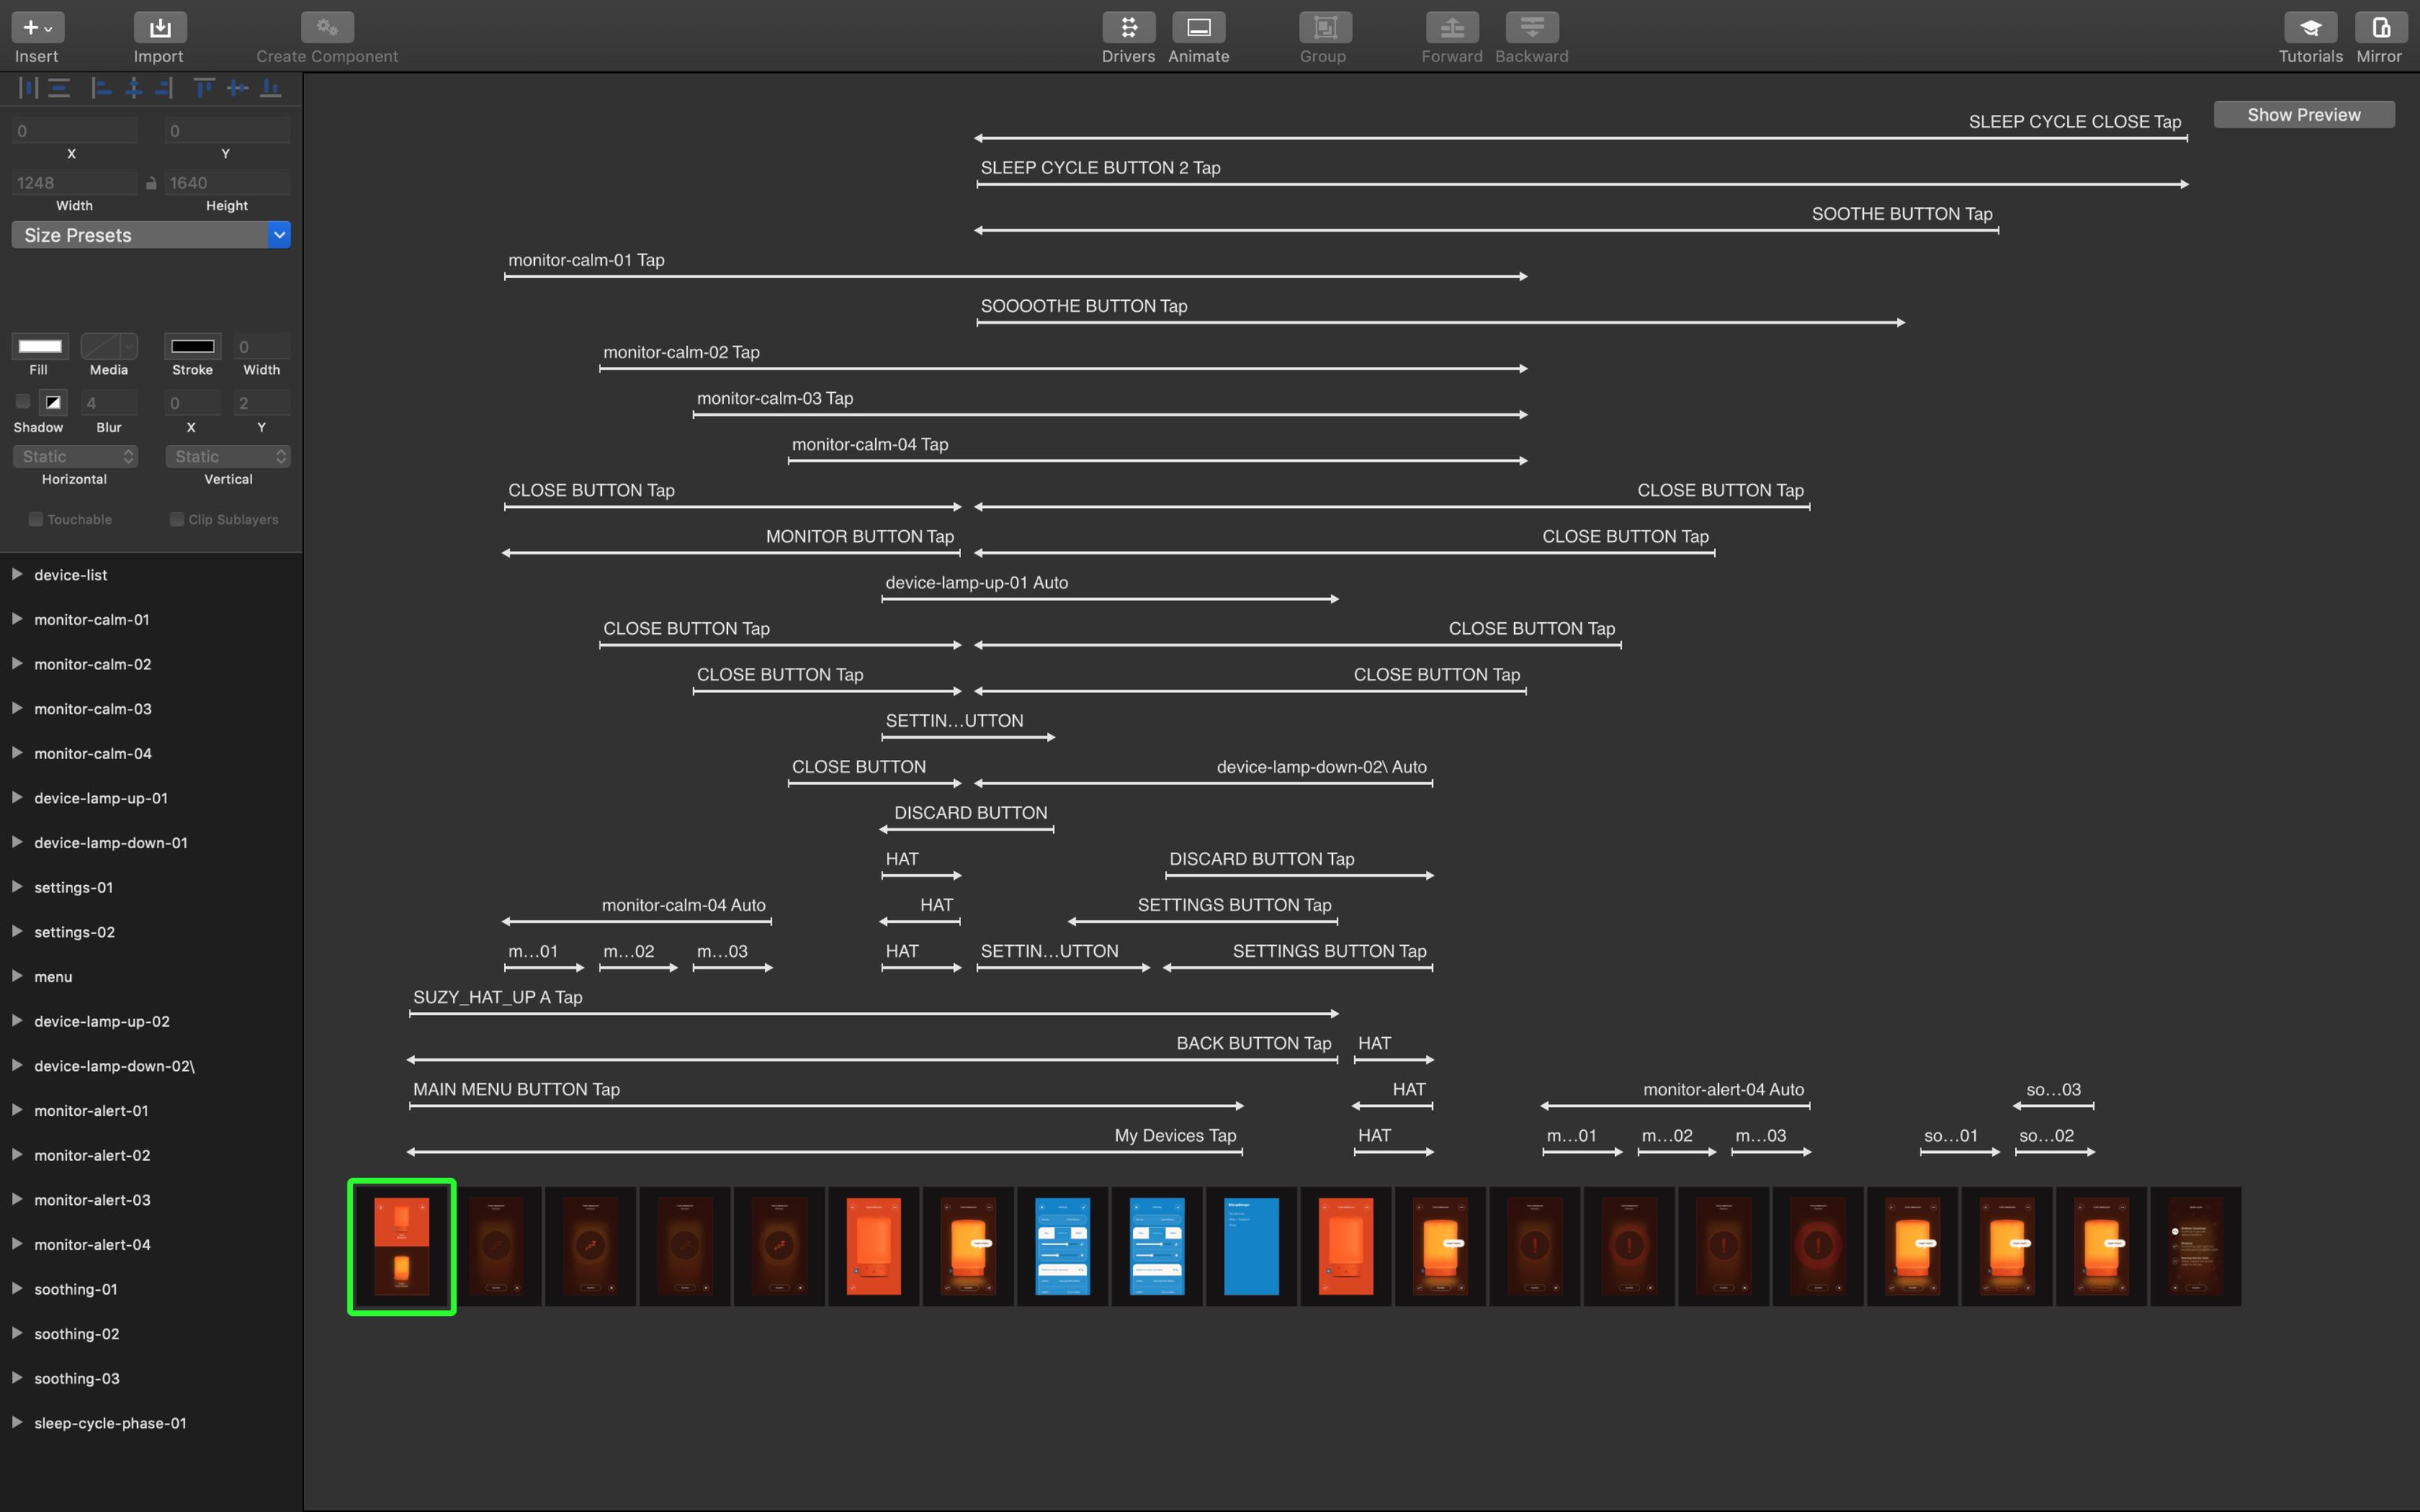Expand the monitor-alert-01 layer
This screenshot has height=1512, width=2420.
[x=17, y=1110]
